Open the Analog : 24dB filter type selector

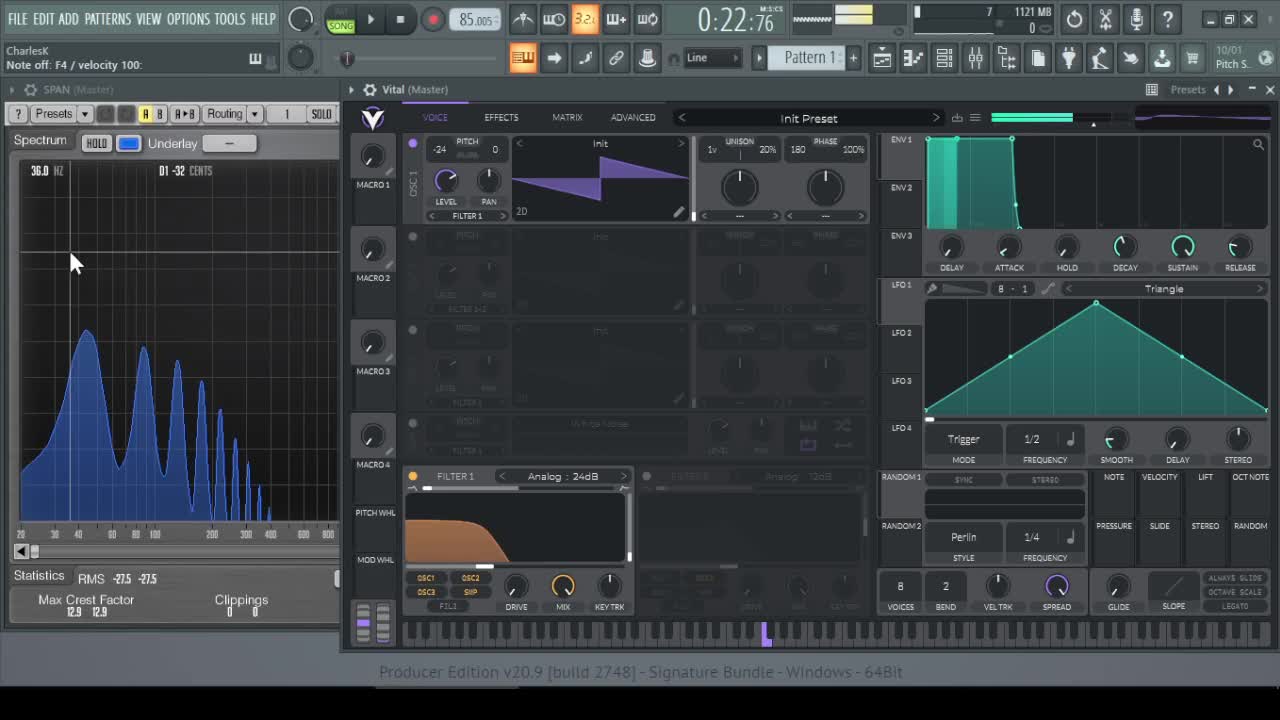click(x=563, y=476)
